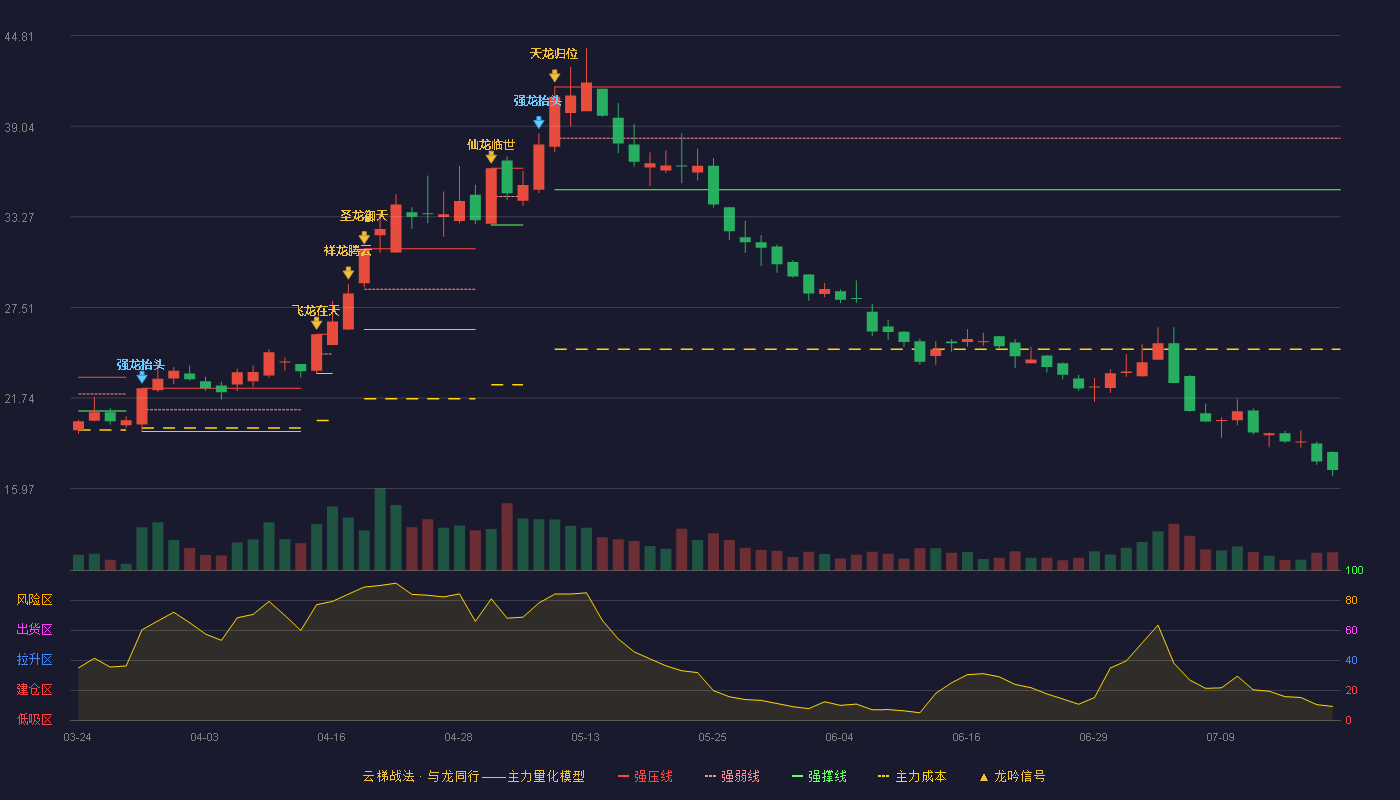
Task: Toggle the 龙吟信号 legend entry
Action: 1011,776
